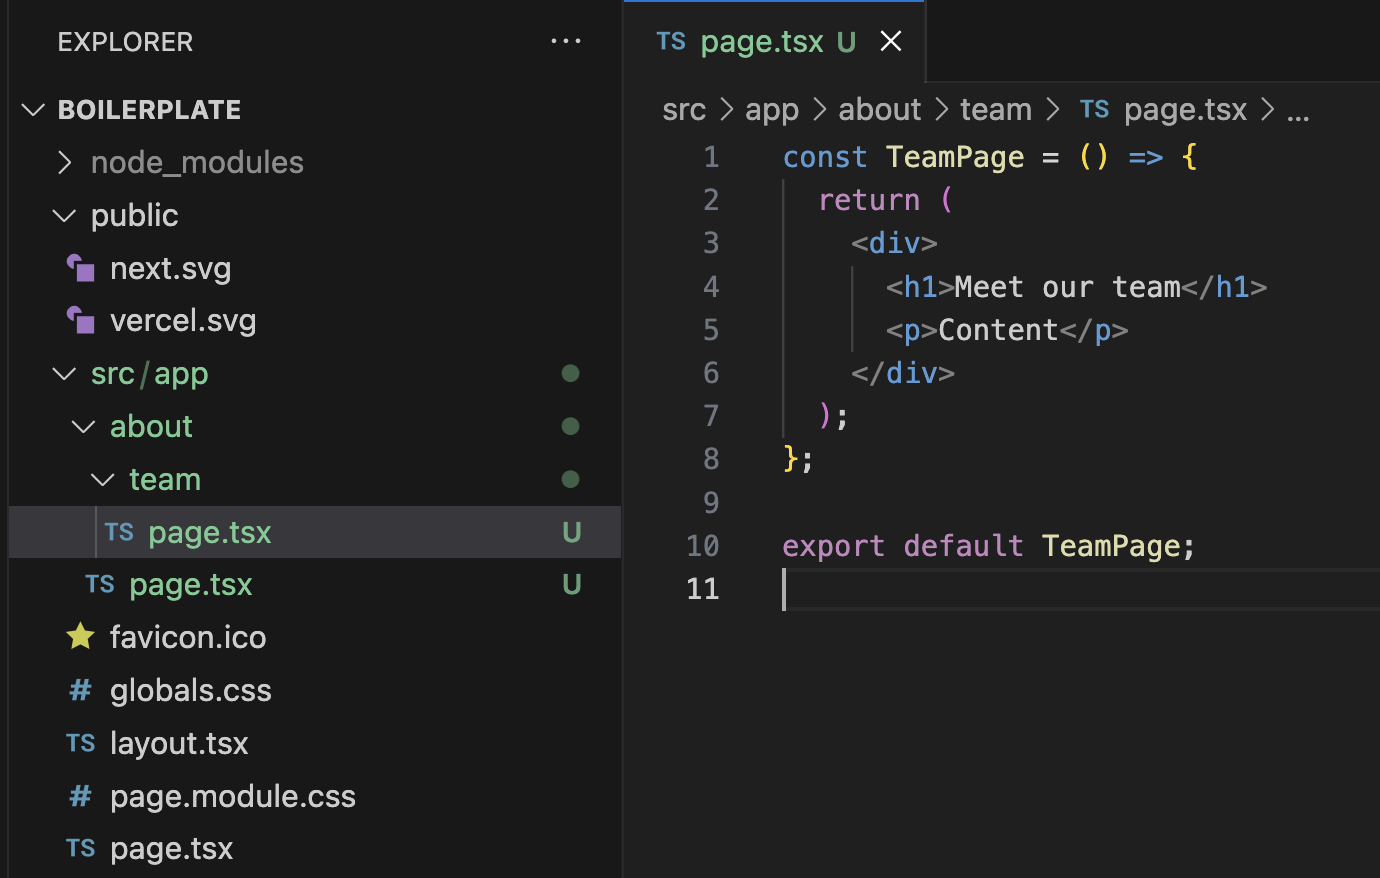The image size is (1380, 878).
Task: Click the green modified dot next to src/app
Action: pos(570,373)
